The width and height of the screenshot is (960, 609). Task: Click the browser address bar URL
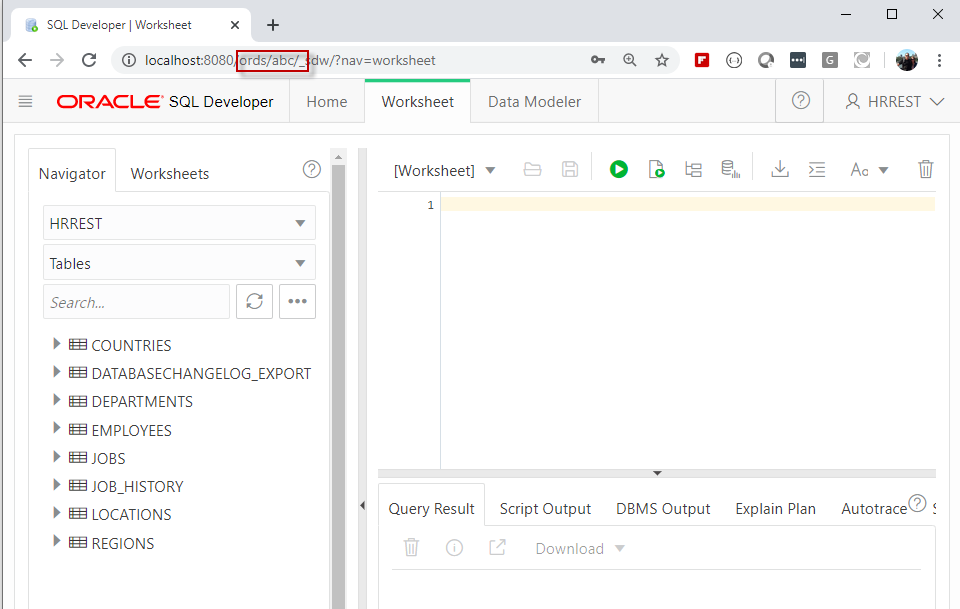tap(290, 60)
